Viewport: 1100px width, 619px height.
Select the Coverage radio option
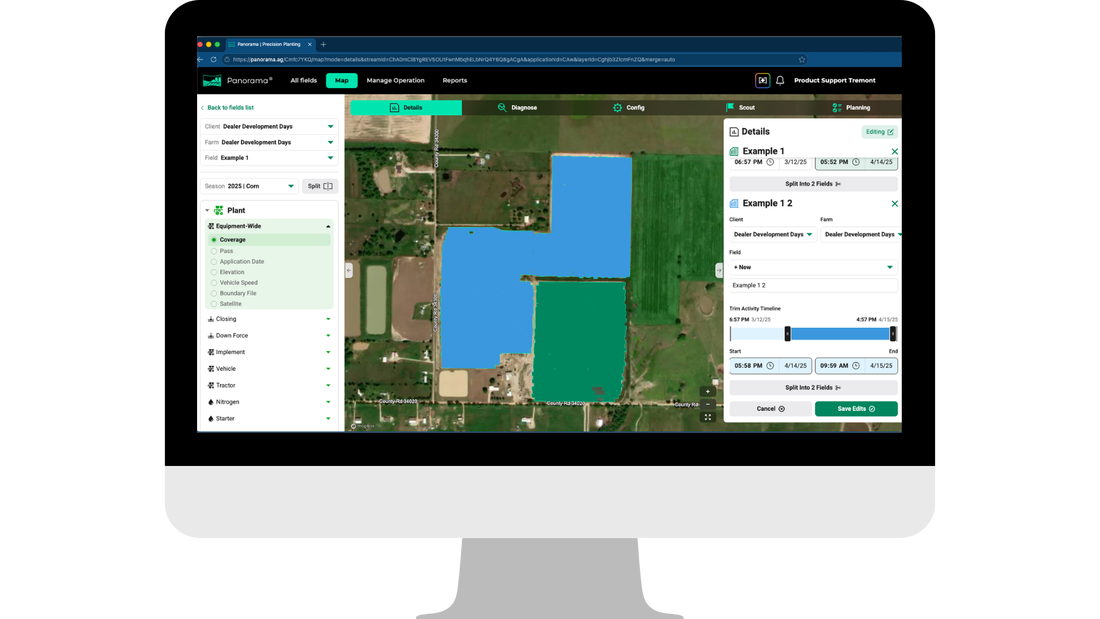tap(214, 240)
